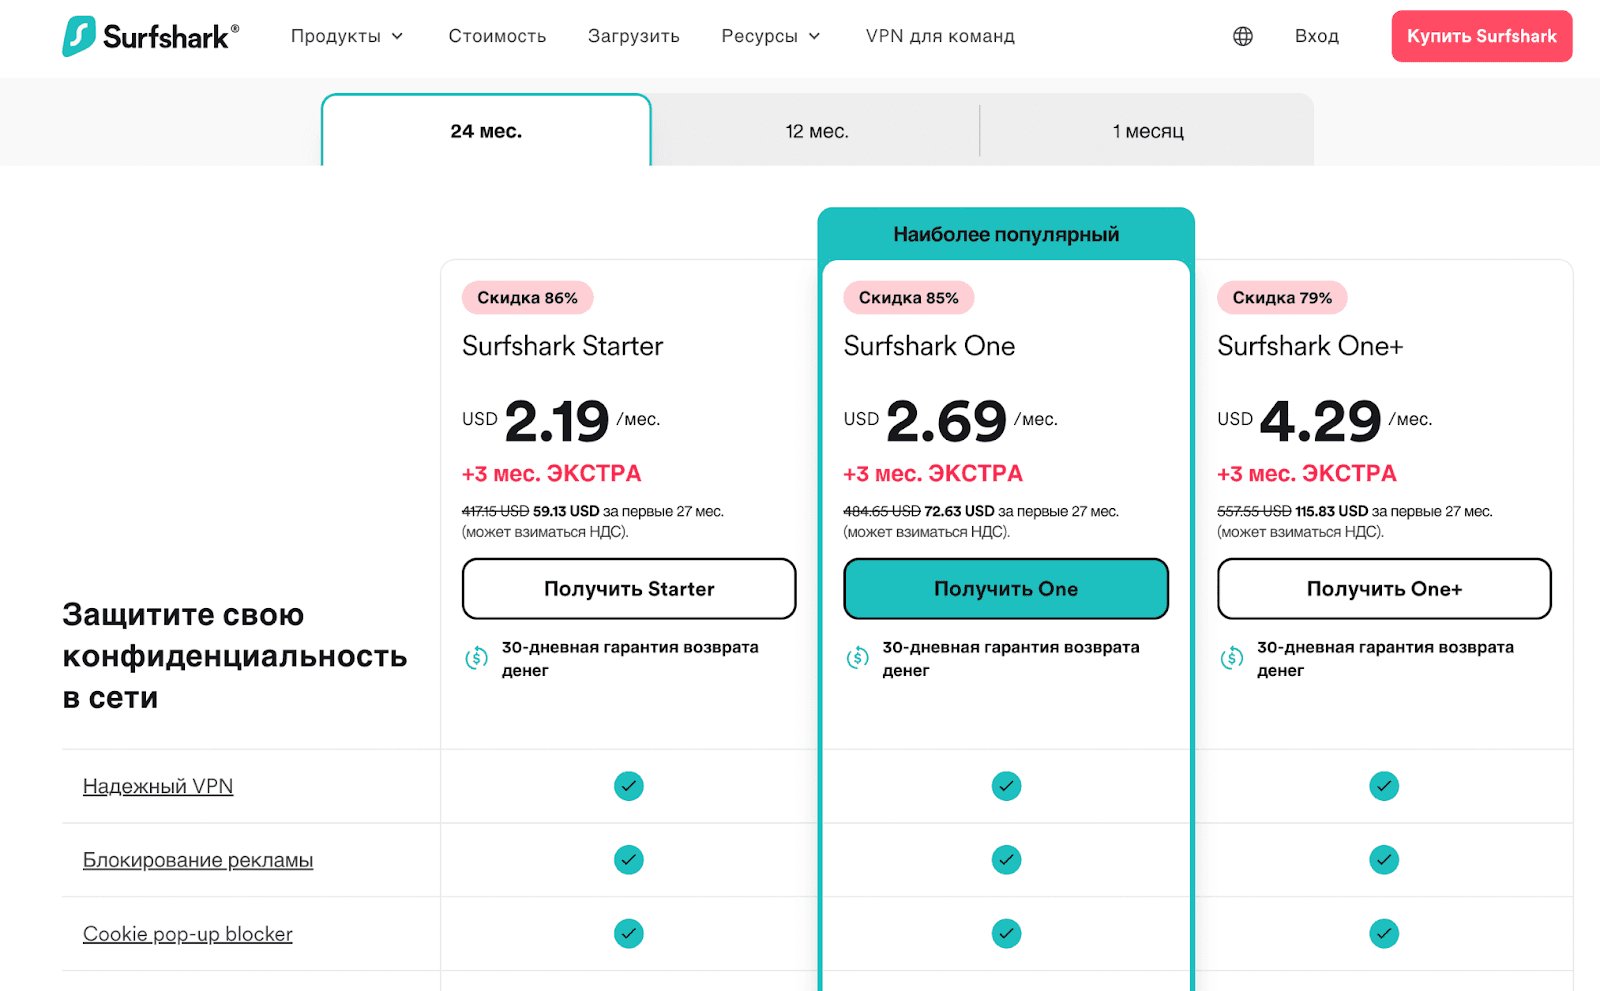
Task: Click the USD 2.69 price
Action: 925,421
